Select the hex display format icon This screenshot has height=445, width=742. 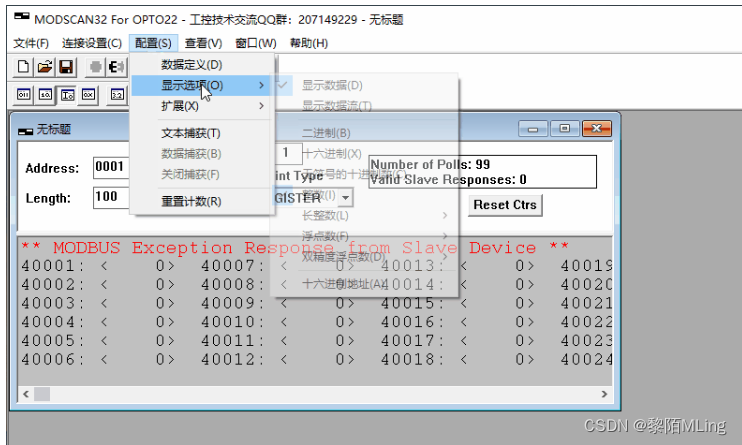pos(88,95)
